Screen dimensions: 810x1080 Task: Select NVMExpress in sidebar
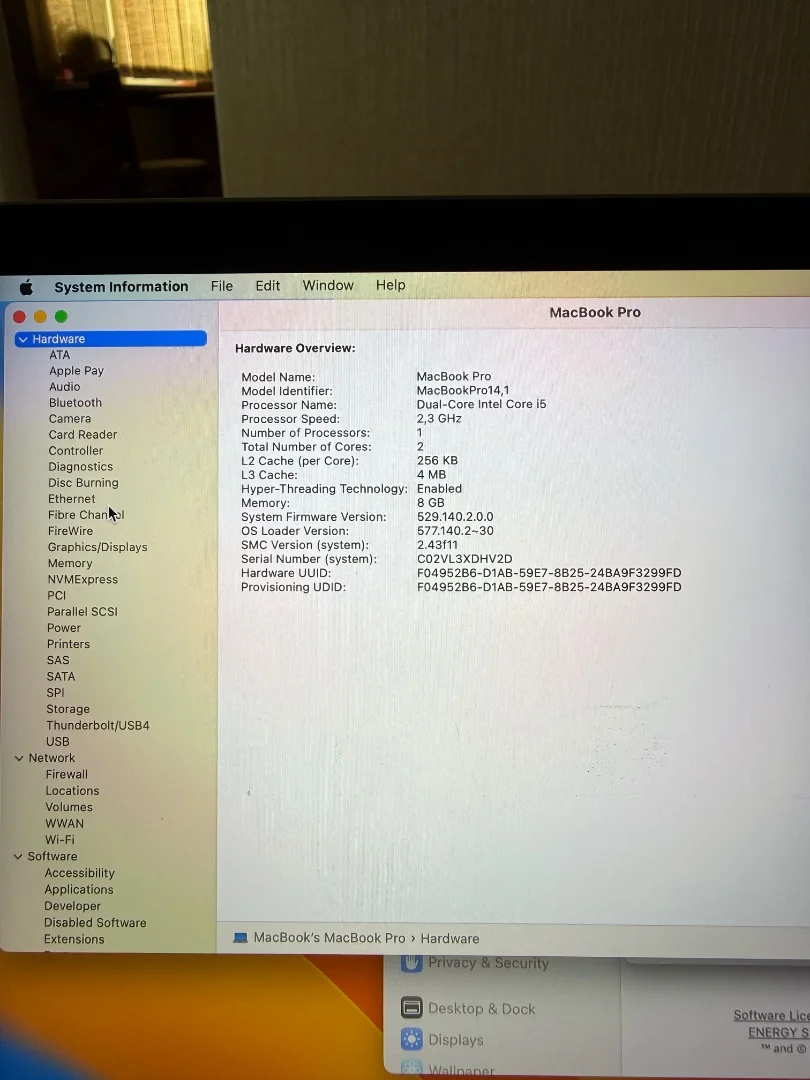click(83, 579)
